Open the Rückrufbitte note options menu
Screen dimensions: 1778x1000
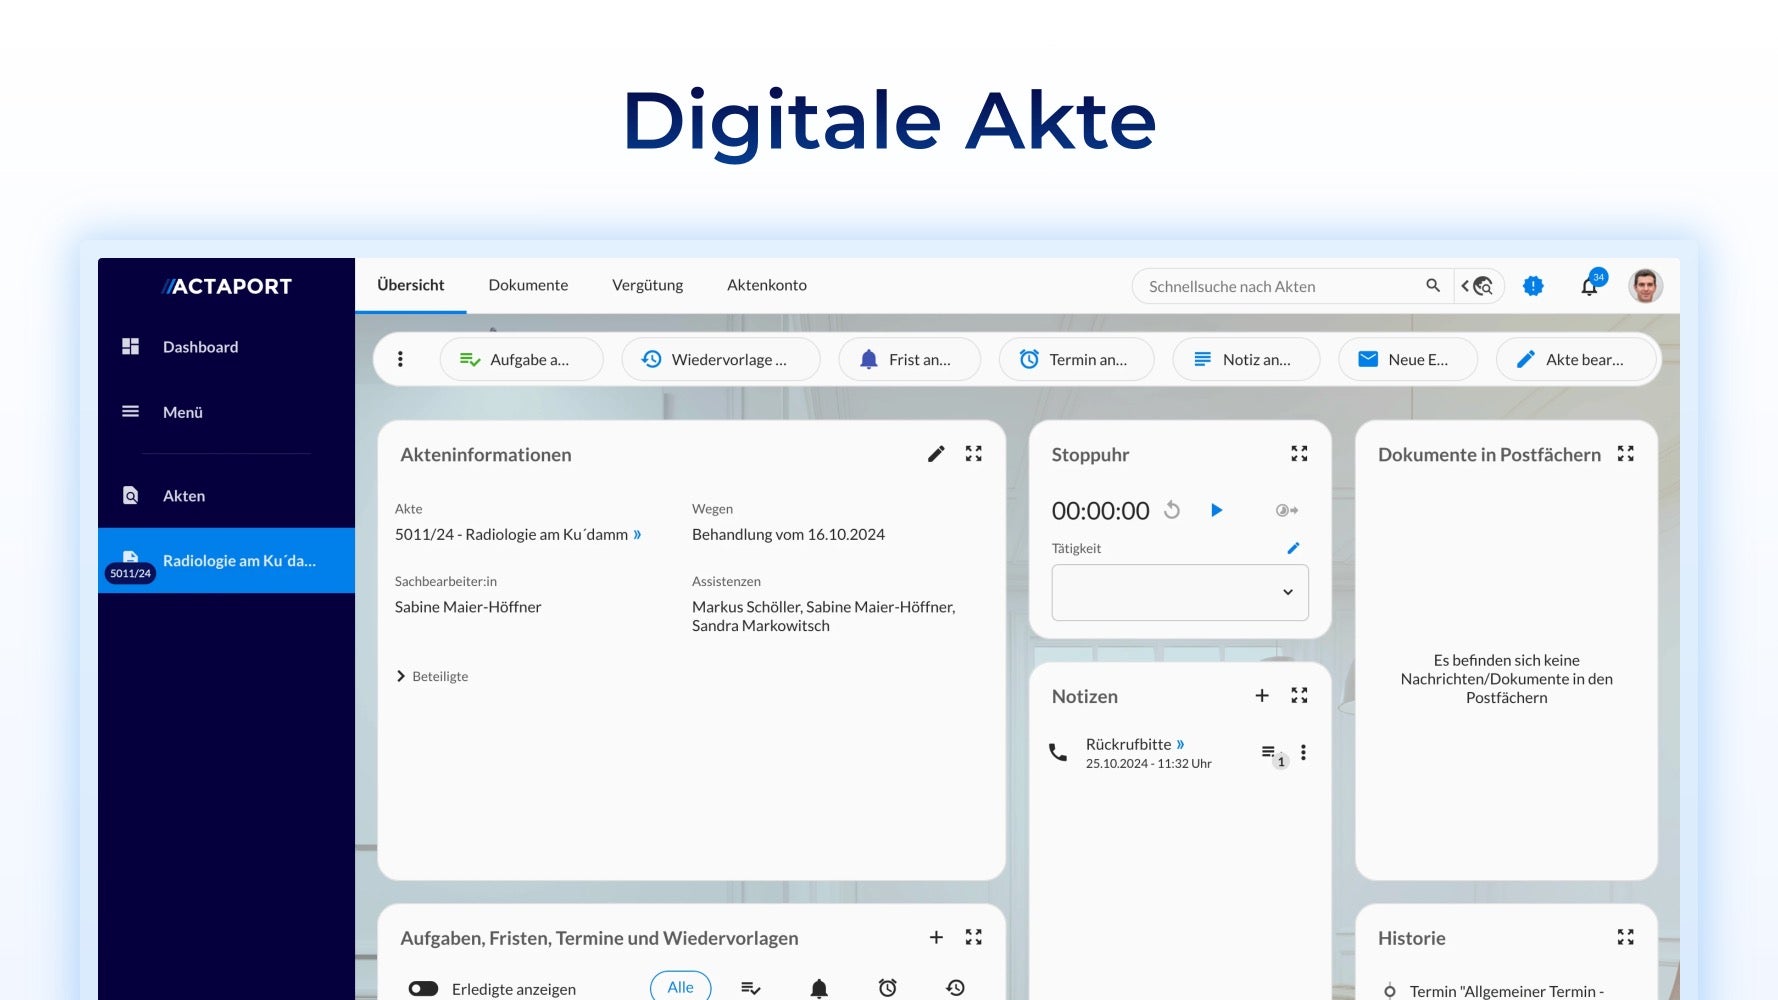click(x=1303, y=752)
